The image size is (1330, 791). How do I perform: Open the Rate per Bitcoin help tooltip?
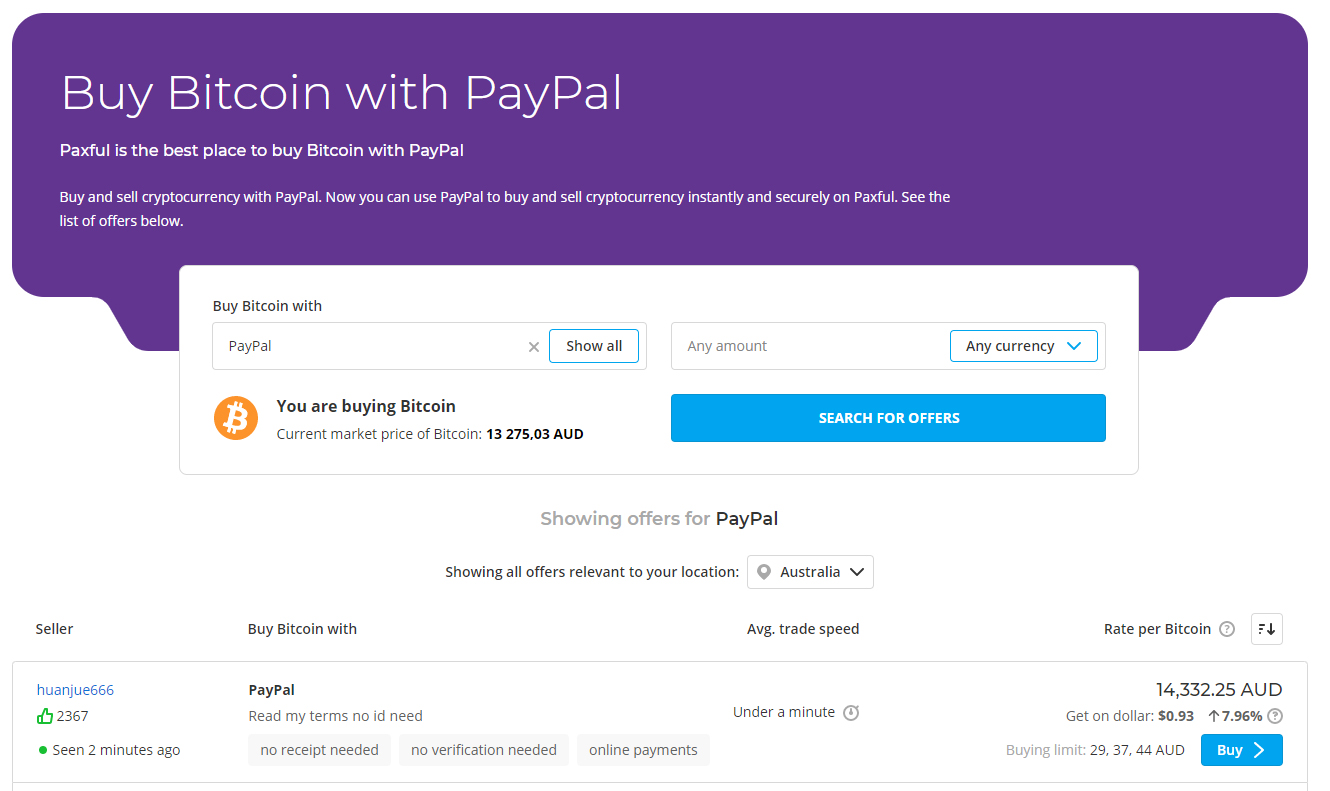[1226, 629]
